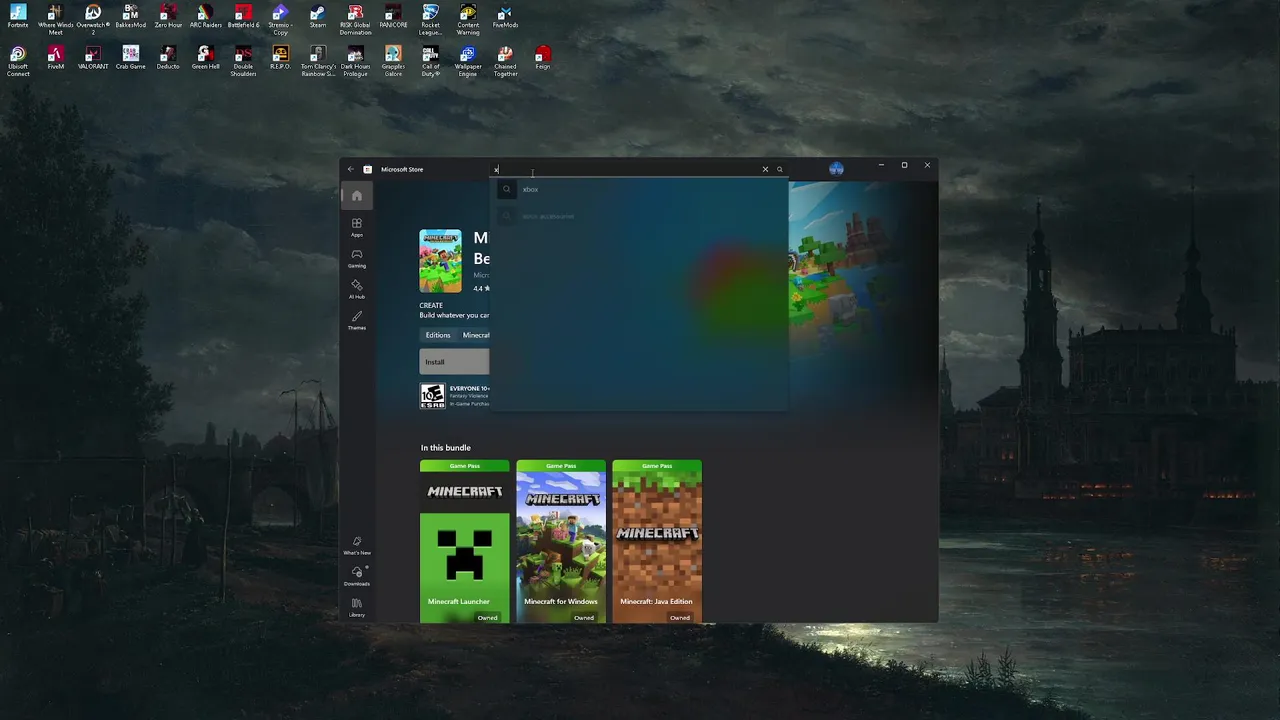1280x720 pixels.
Task: Select PANICORE desktop icon
Action: point(393,17)
